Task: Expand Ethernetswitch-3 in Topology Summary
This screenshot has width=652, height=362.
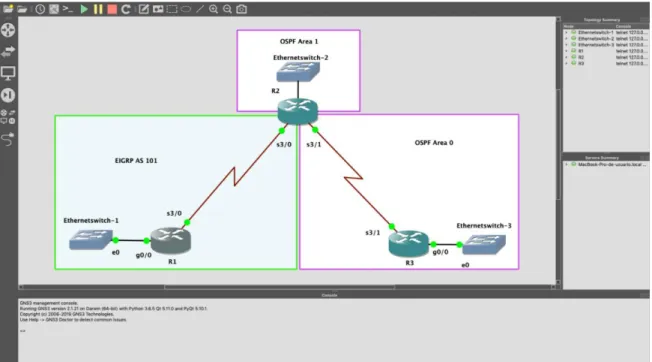Action: (566, 45)
